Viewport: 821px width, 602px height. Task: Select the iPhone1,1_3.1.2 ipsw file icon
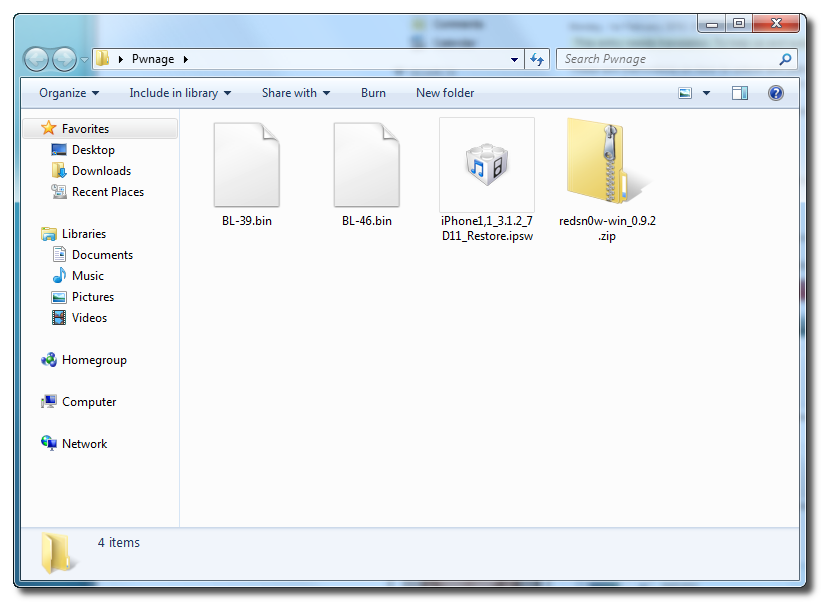tap(487, 164)
